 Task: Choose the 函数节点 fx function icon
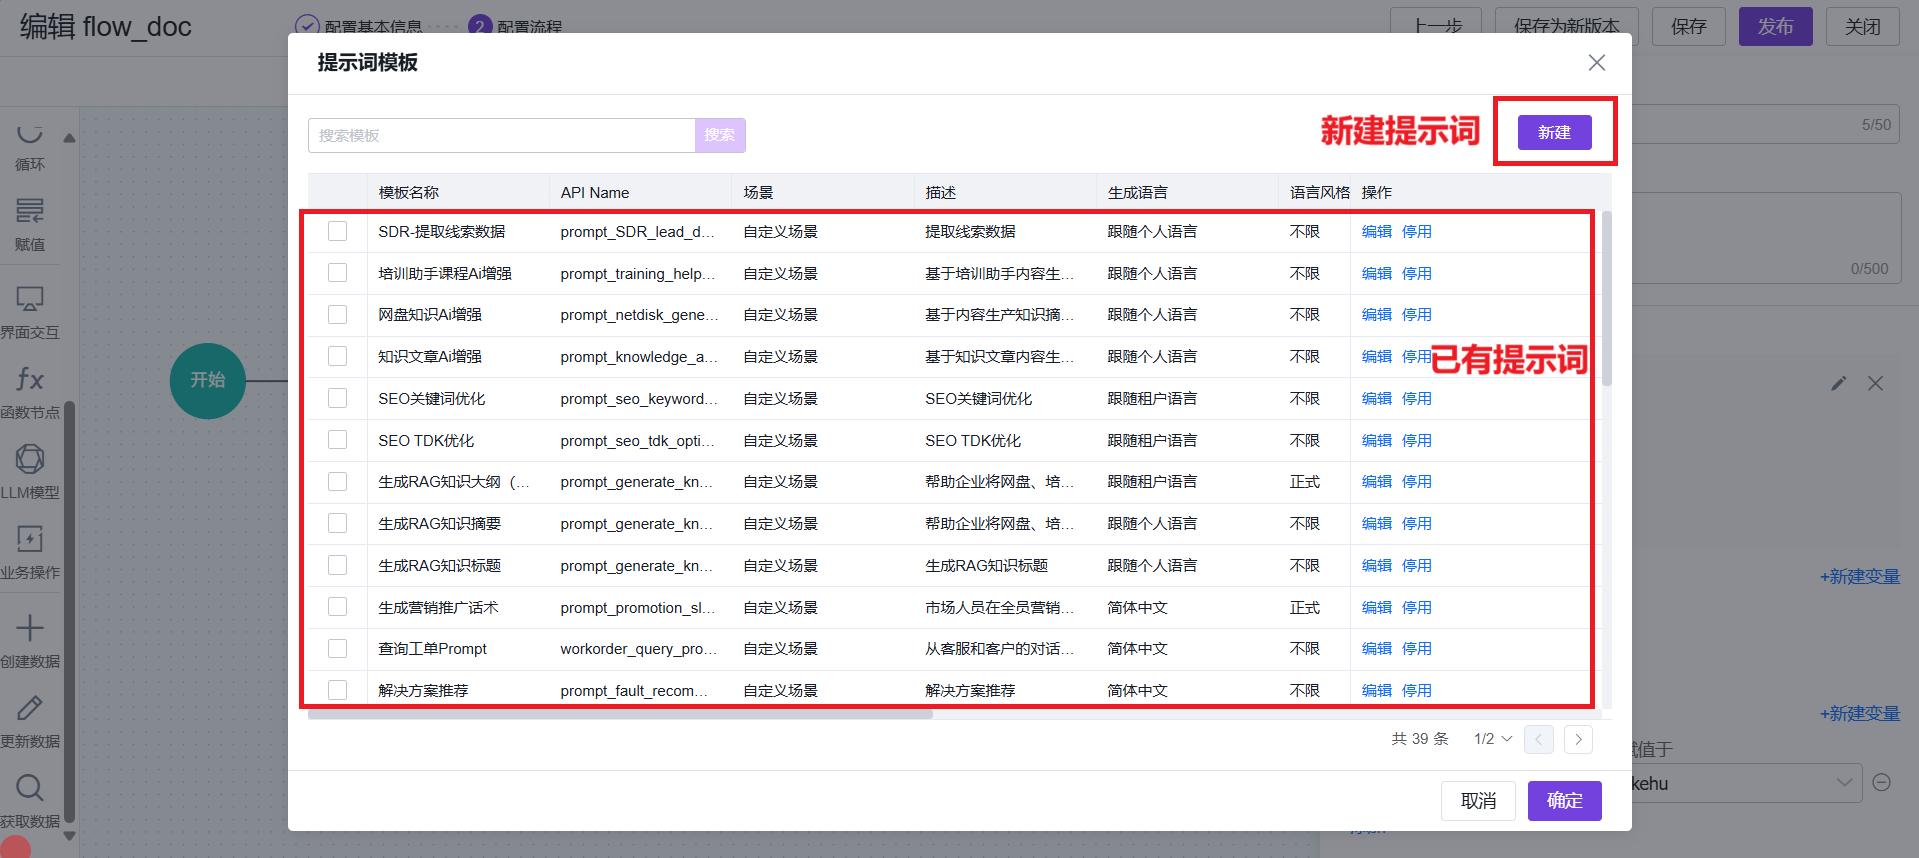click(x=30, y=380)
